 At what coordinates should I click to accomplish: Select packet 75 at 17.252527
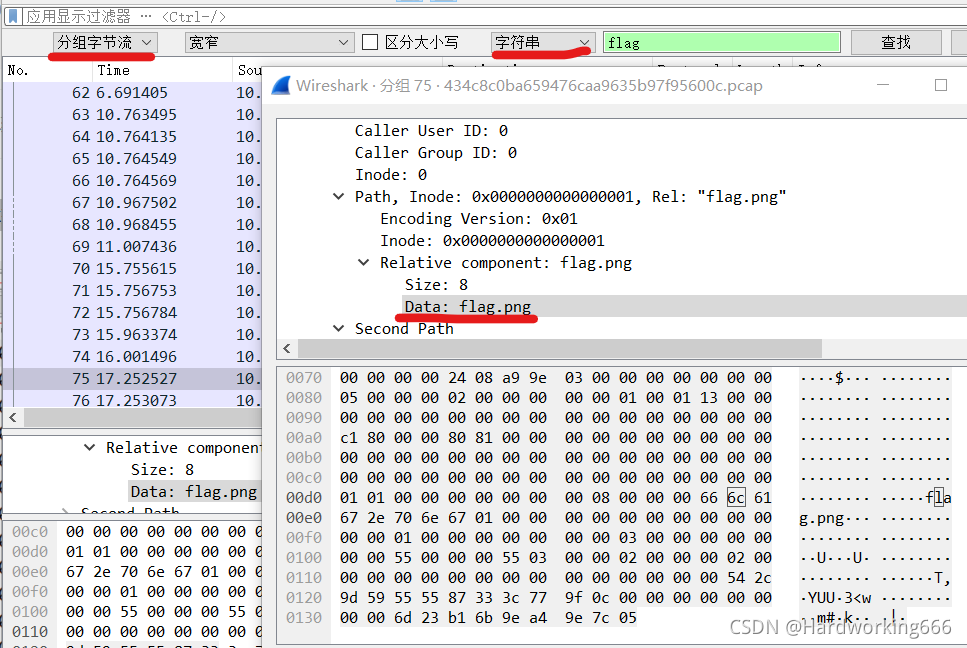(132, 379)
